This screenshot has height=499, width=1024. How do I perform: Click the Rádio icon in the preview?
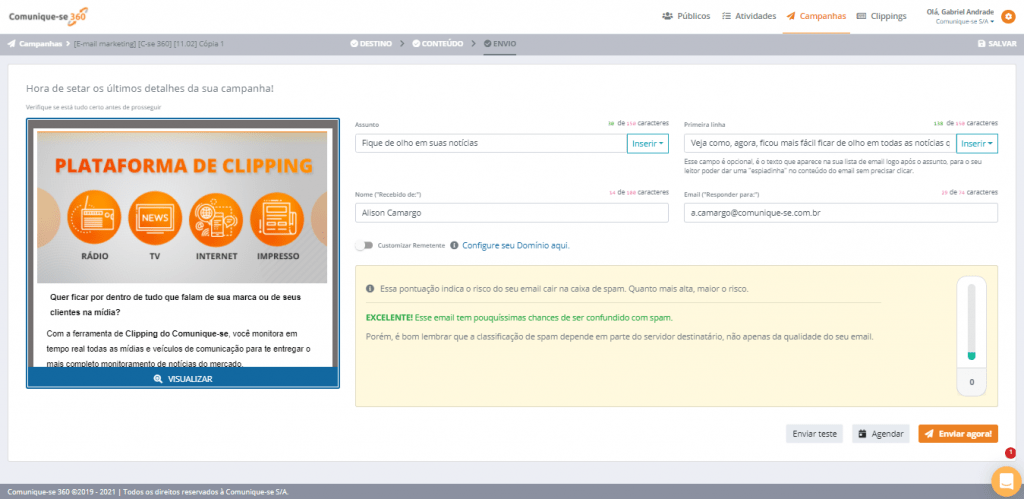click(94, 218)
